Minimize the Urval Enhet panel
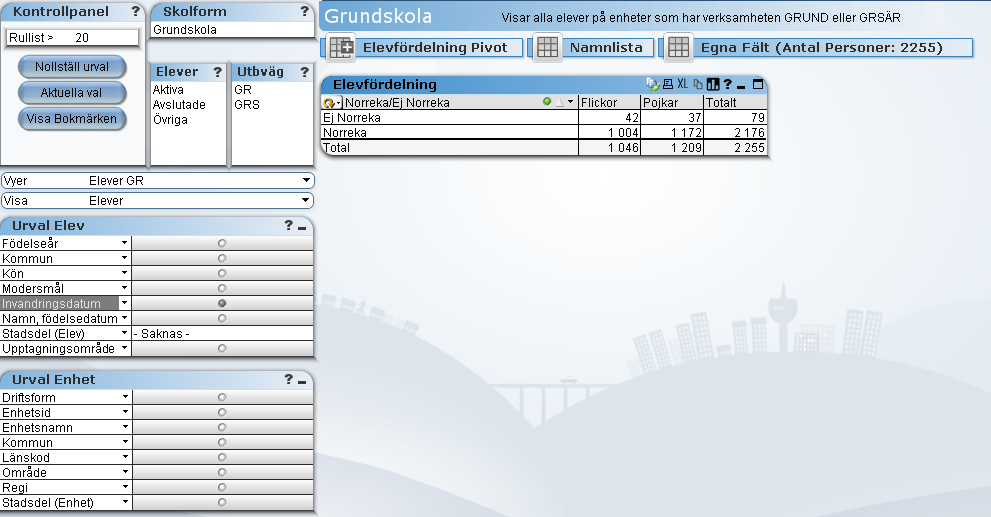991x517 pixels. [302, 381]
